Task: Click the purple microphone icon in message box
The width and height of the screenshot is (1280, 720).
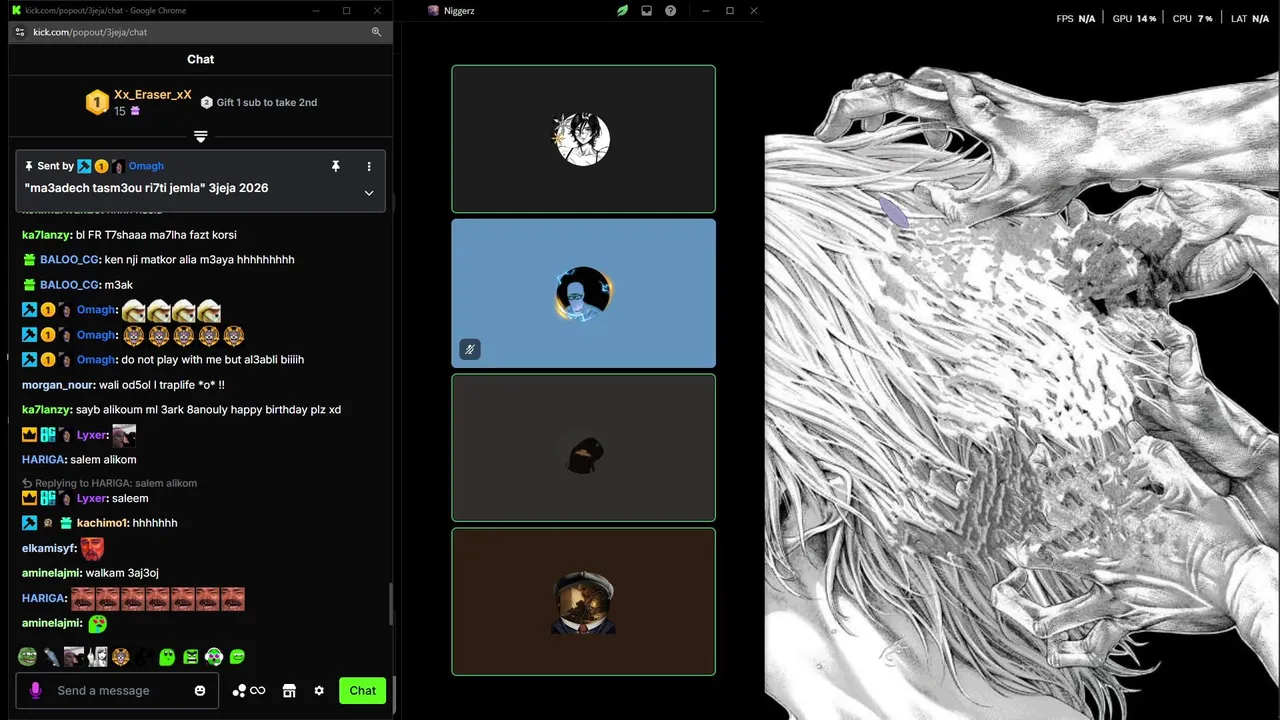Action: (x=35, y=690)
